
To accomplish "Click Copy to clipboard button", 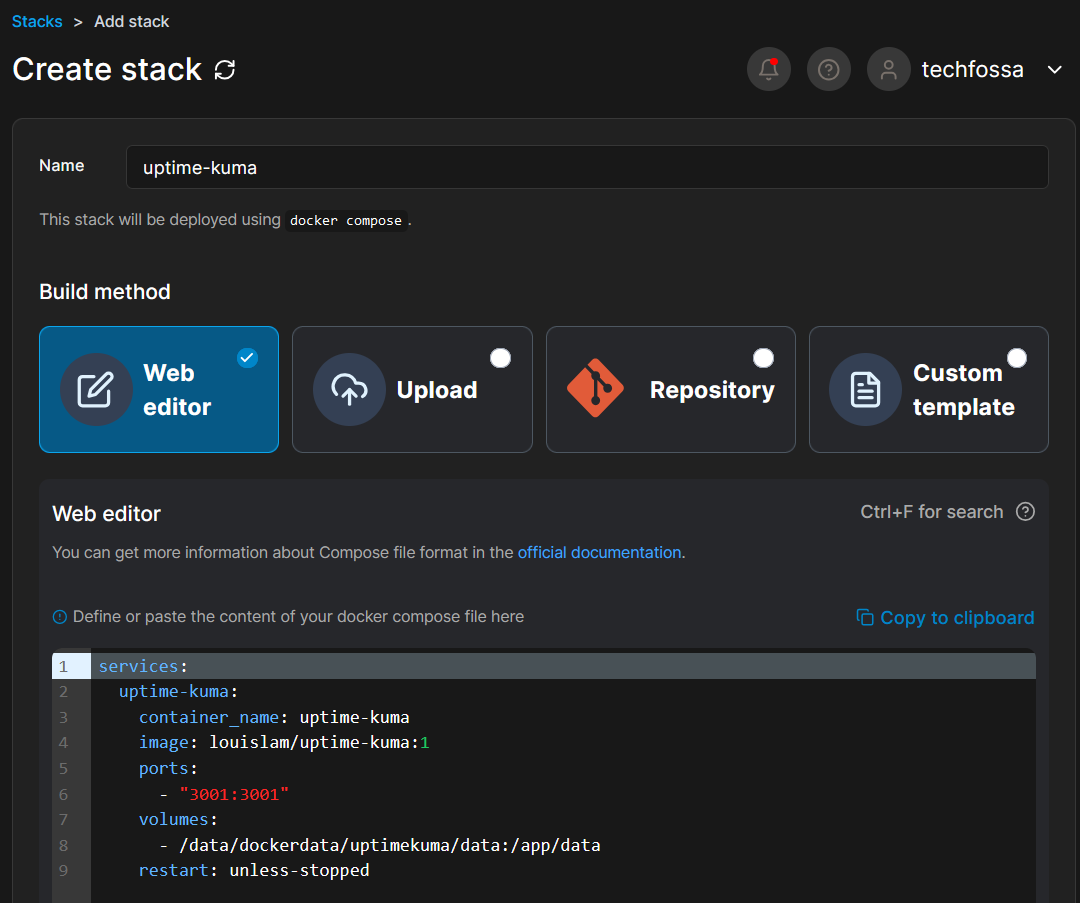I will [945, 618].
